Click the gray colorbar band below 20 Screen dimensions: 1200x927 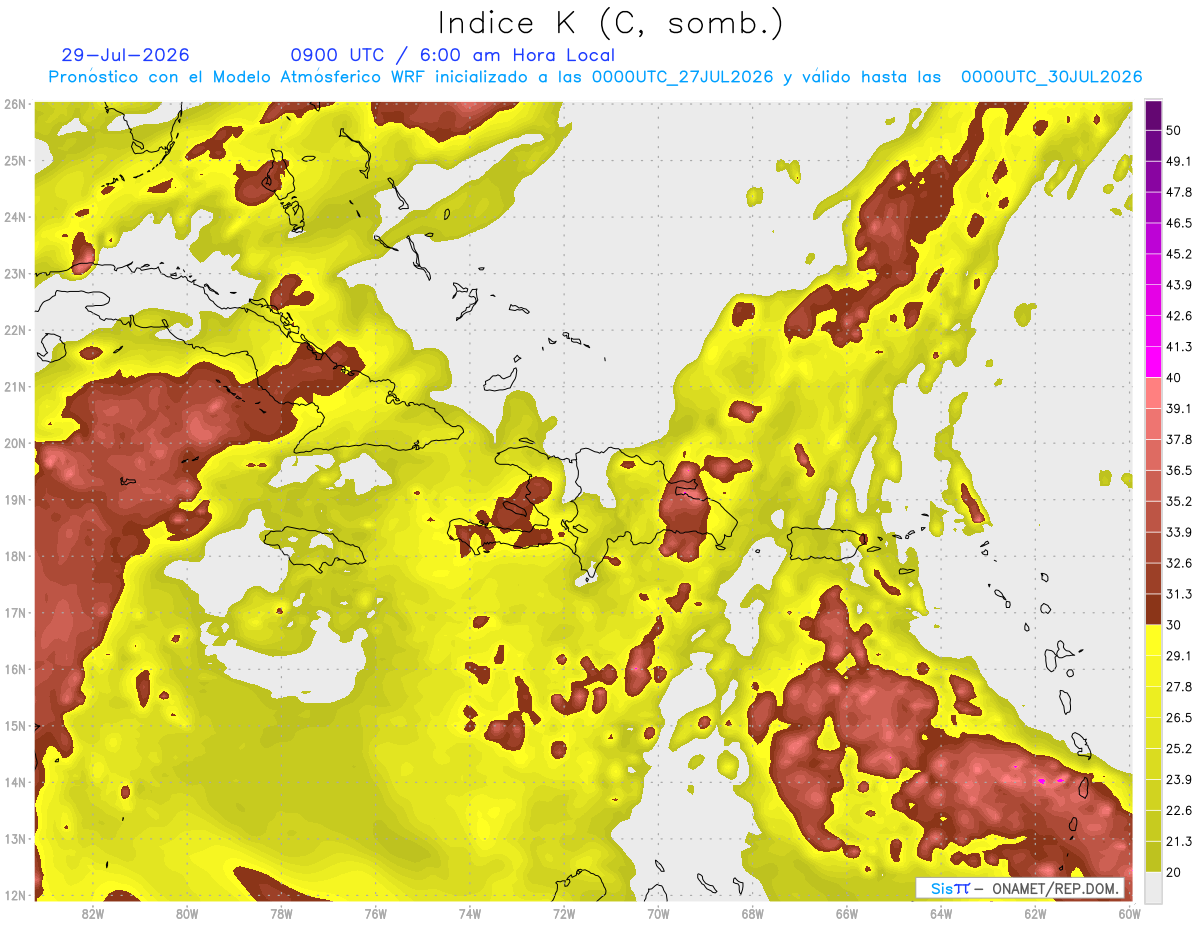pos(1153,887)
